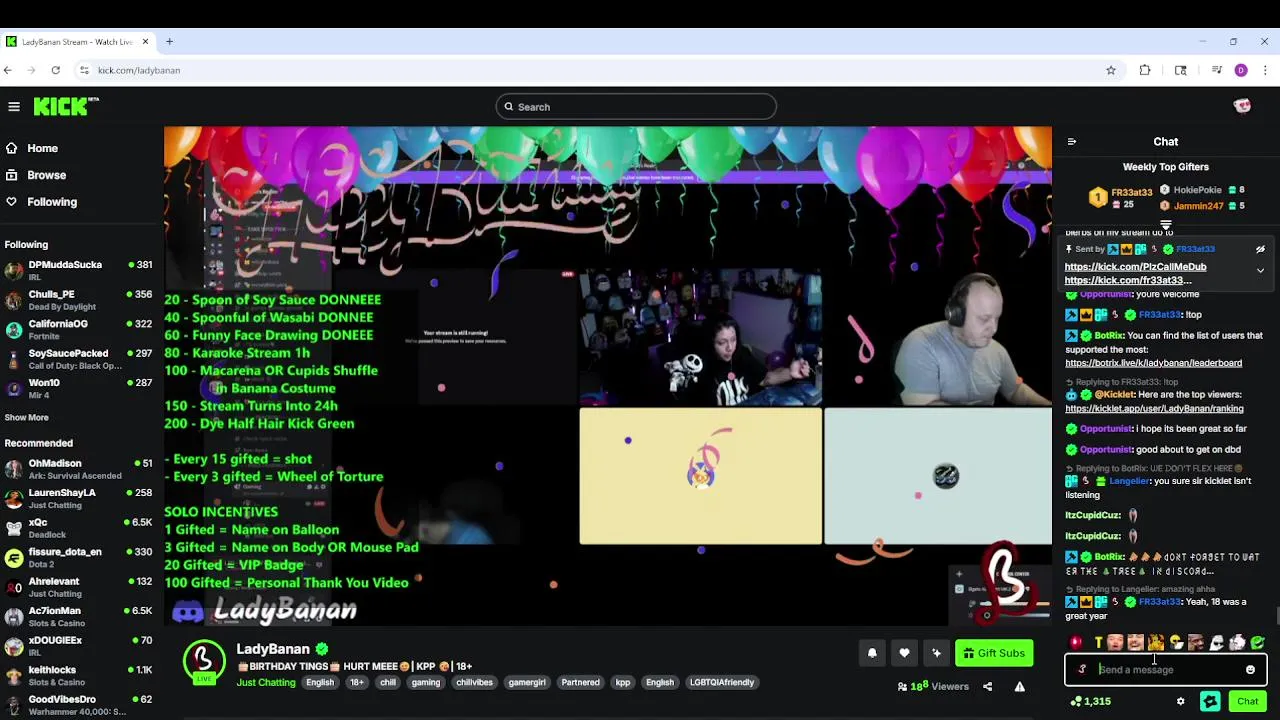Share the stream with the share icon
Image resolution: width=1280 pixels, height=720 pixels.
987,687
